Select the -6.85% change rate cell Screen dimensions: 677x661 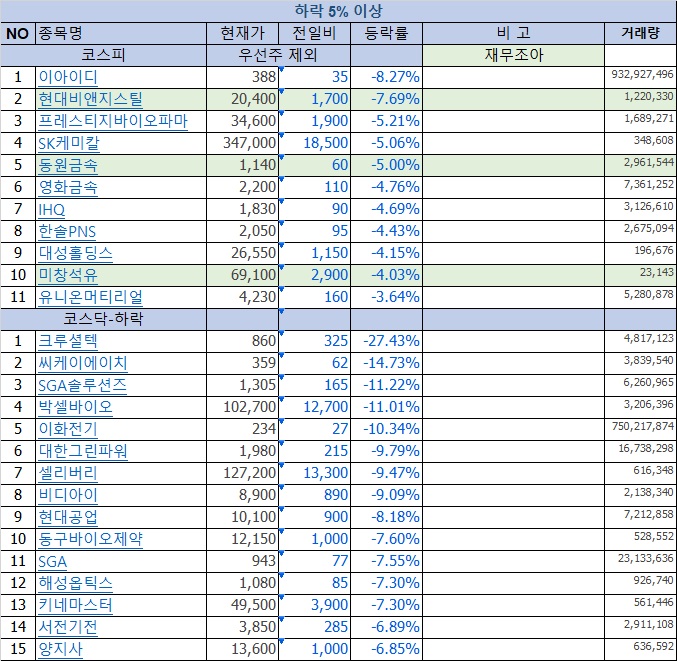[386, 650]
